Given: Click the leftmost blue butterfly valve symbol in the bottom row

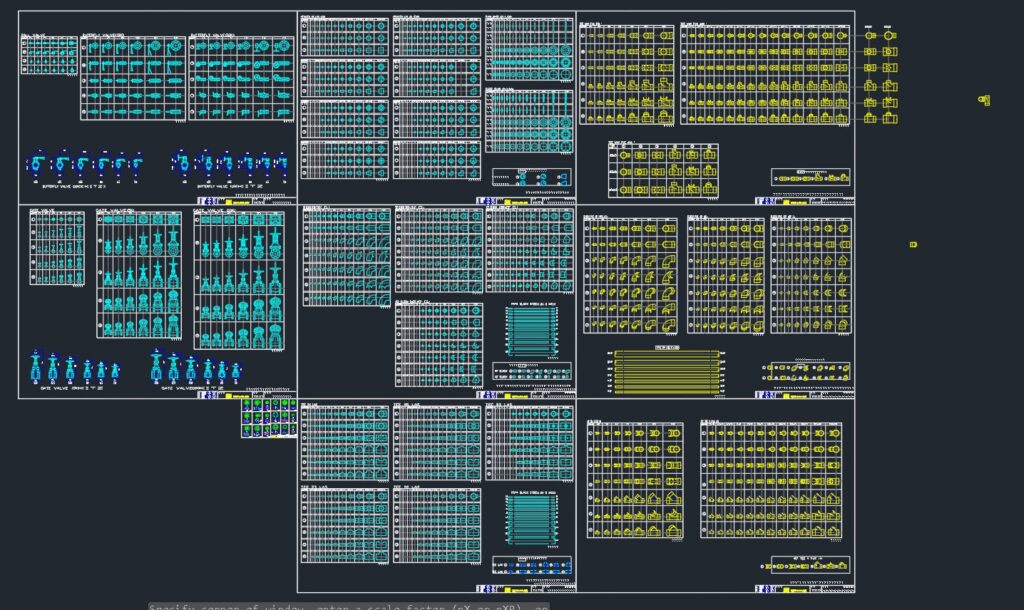Looking at the screenshot, I should click(x=37, y=163).
